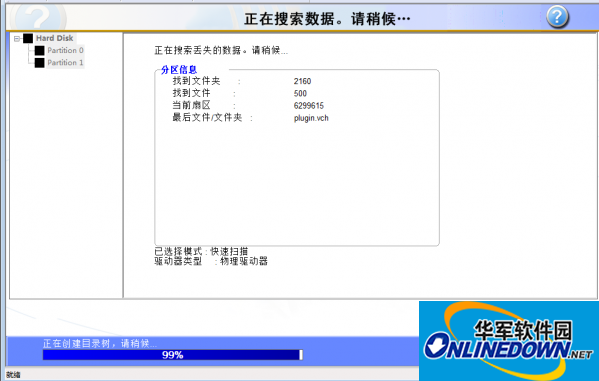Click the 正在创建目录树 status label
This screenshot has width=599, height=381.
[100, 343]
